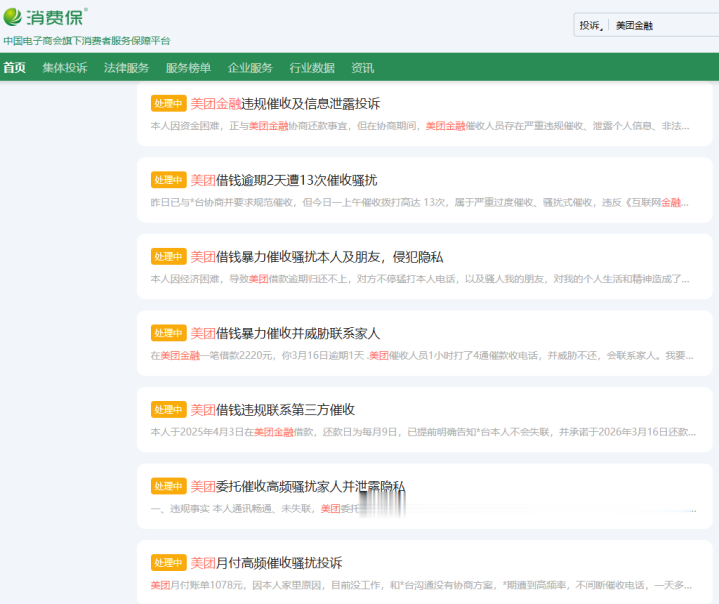View 美团委托催收高频骚扰家人 complaint
The image size is (719, 604).
tap(297, 486)
